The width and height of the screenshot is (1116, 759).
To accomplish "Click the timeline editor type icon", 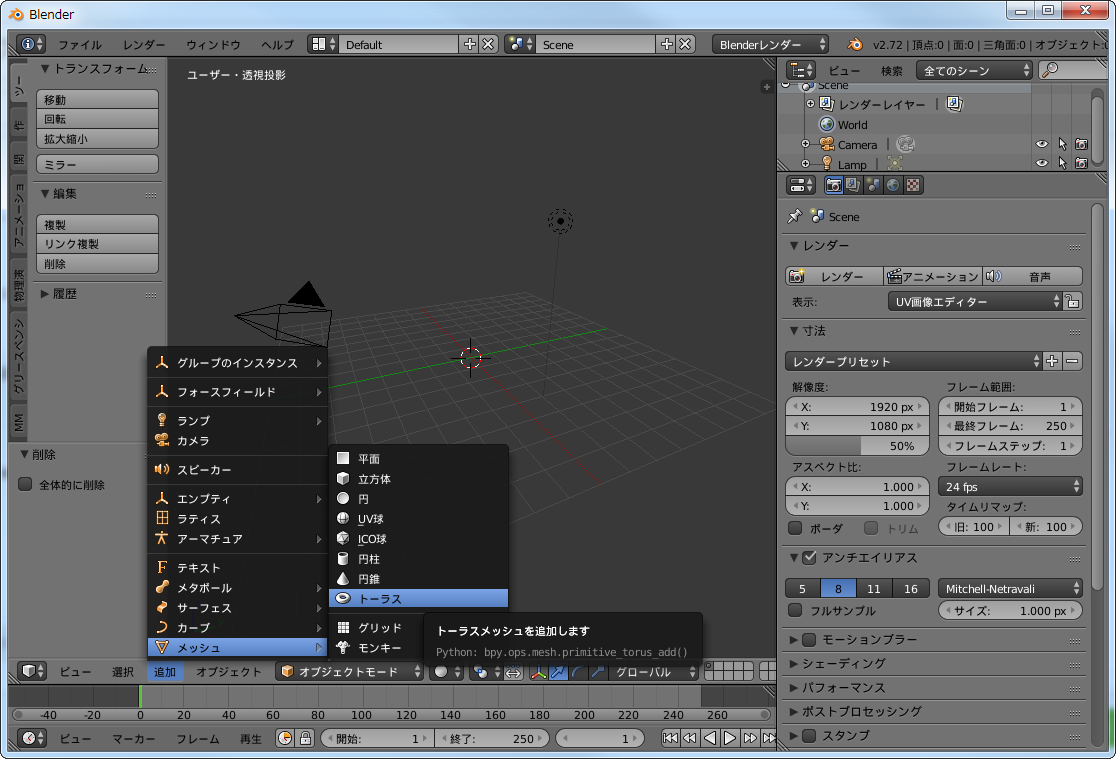I will tap(31, 738).
